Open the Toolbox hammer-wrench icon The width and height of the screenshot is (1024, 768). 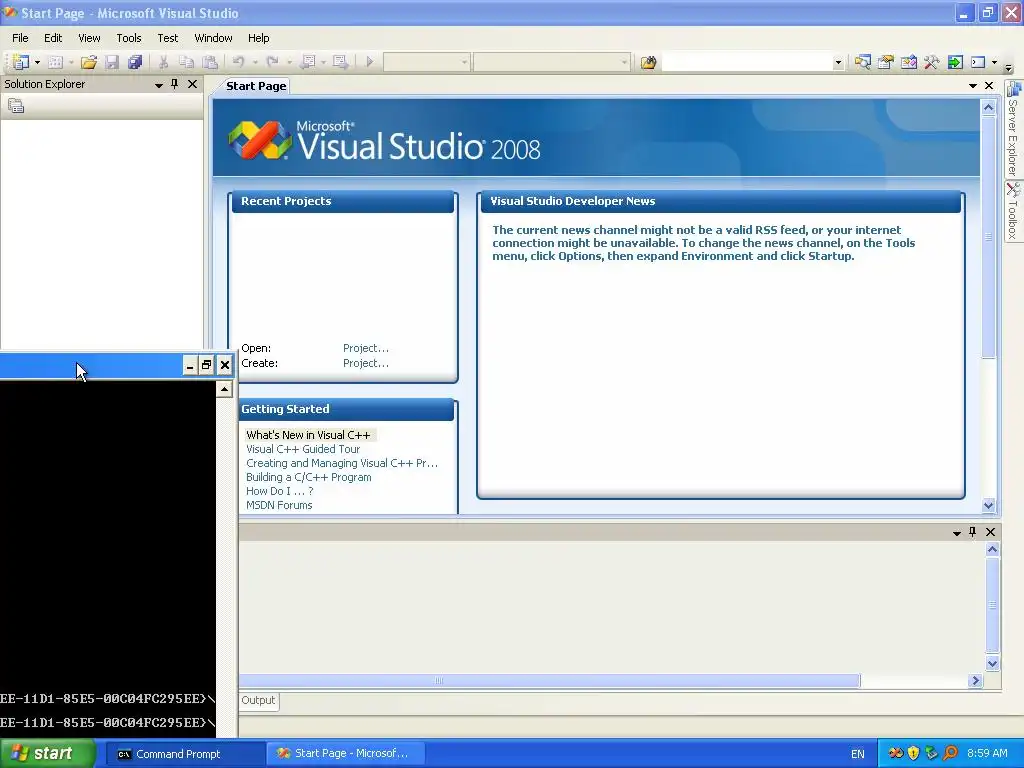931,62
